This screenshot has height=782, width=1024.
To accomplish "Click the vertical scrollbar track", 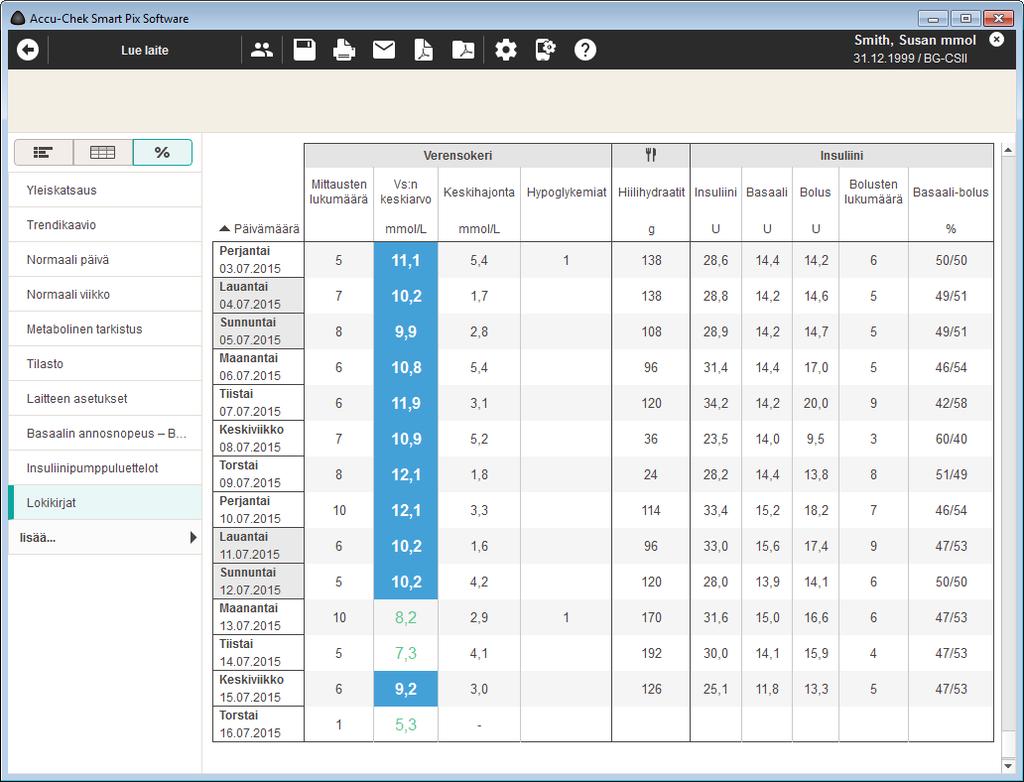I will click(1008, 457).
